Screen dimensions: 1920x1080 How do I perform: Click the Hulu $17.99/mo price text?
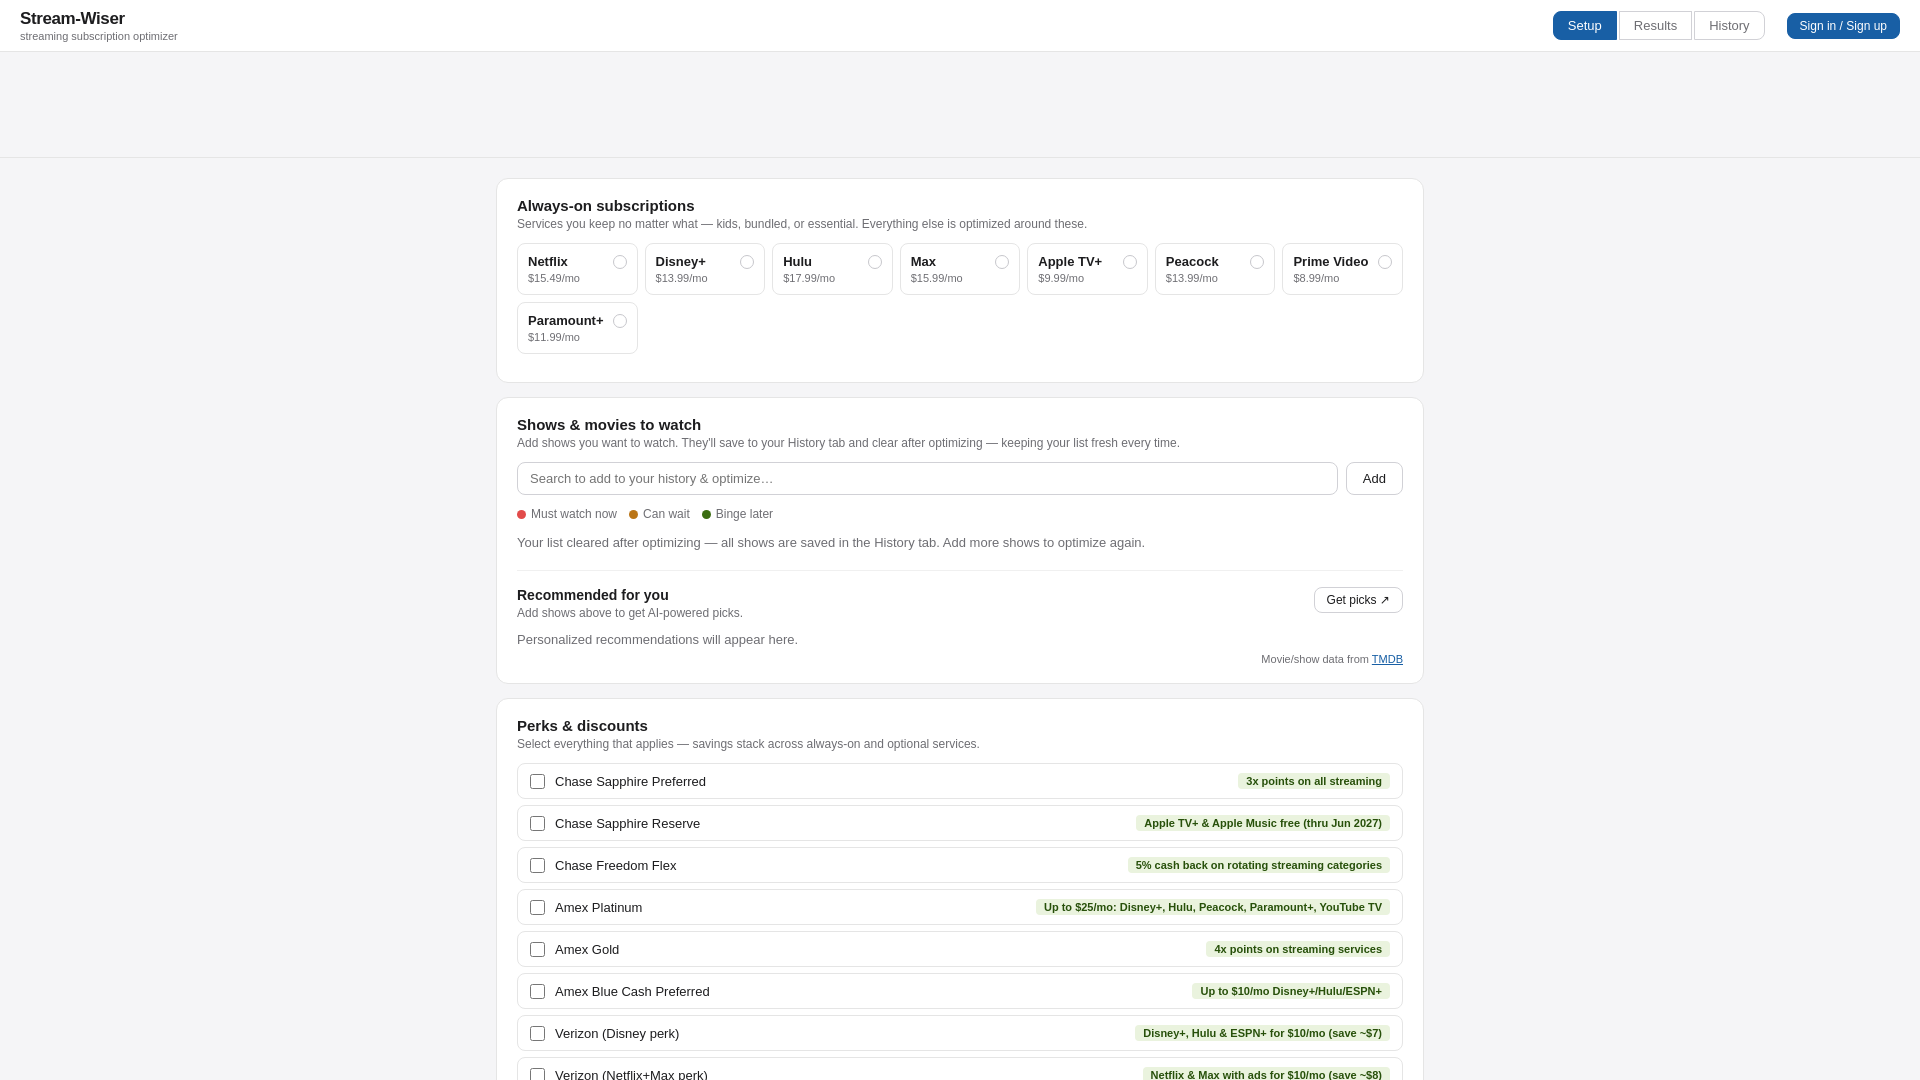[x=809, y=279]
